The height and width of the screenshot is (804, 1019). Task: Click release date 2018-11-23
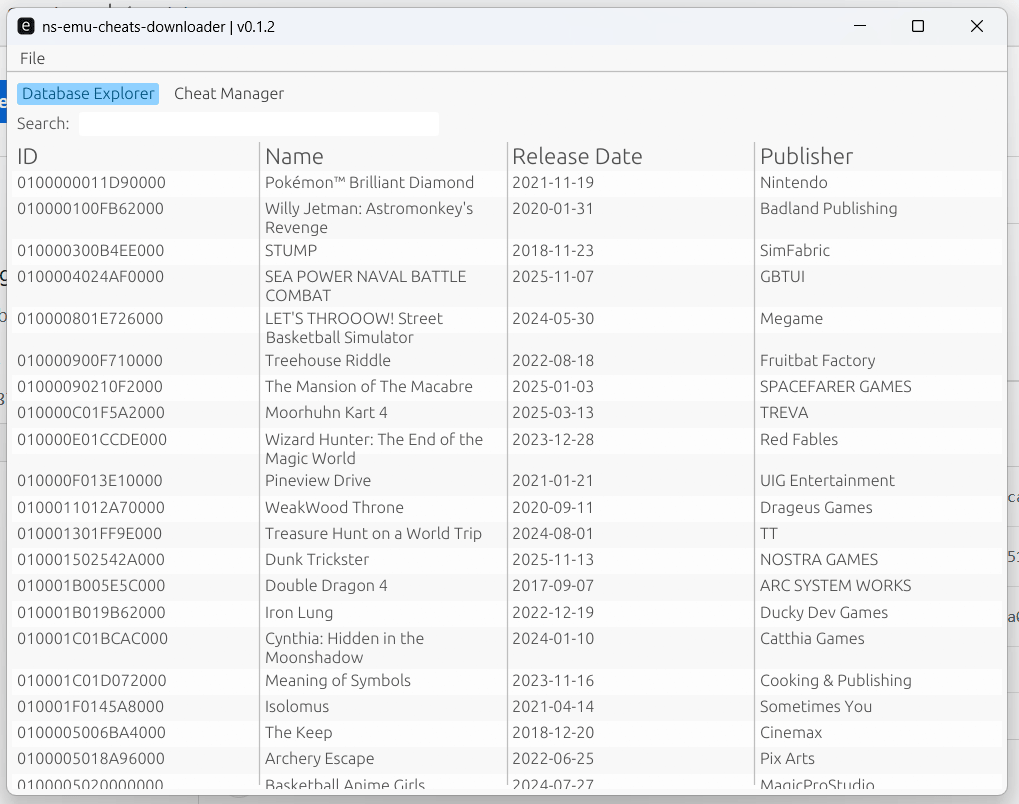[x=553, y=250]
